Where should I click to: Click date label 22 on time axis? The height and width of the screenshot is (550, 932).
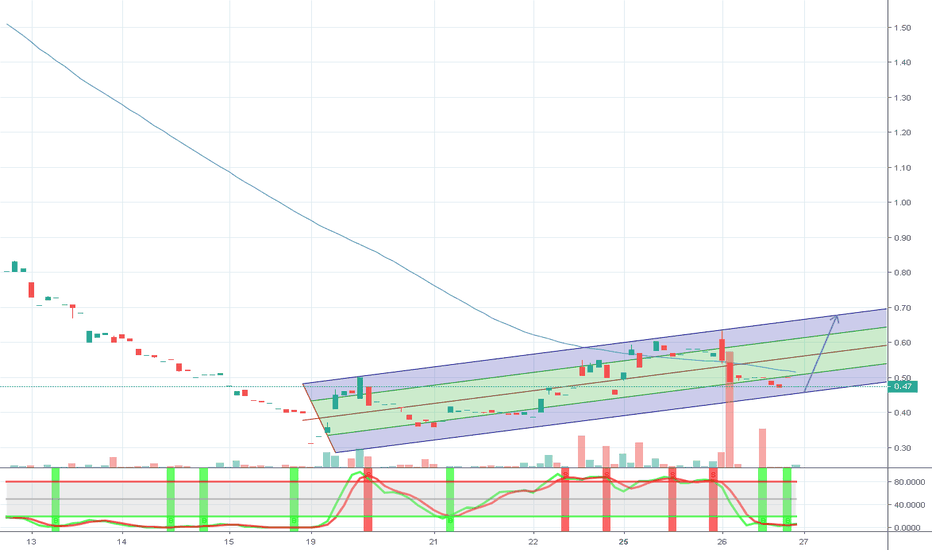point(533,542)
